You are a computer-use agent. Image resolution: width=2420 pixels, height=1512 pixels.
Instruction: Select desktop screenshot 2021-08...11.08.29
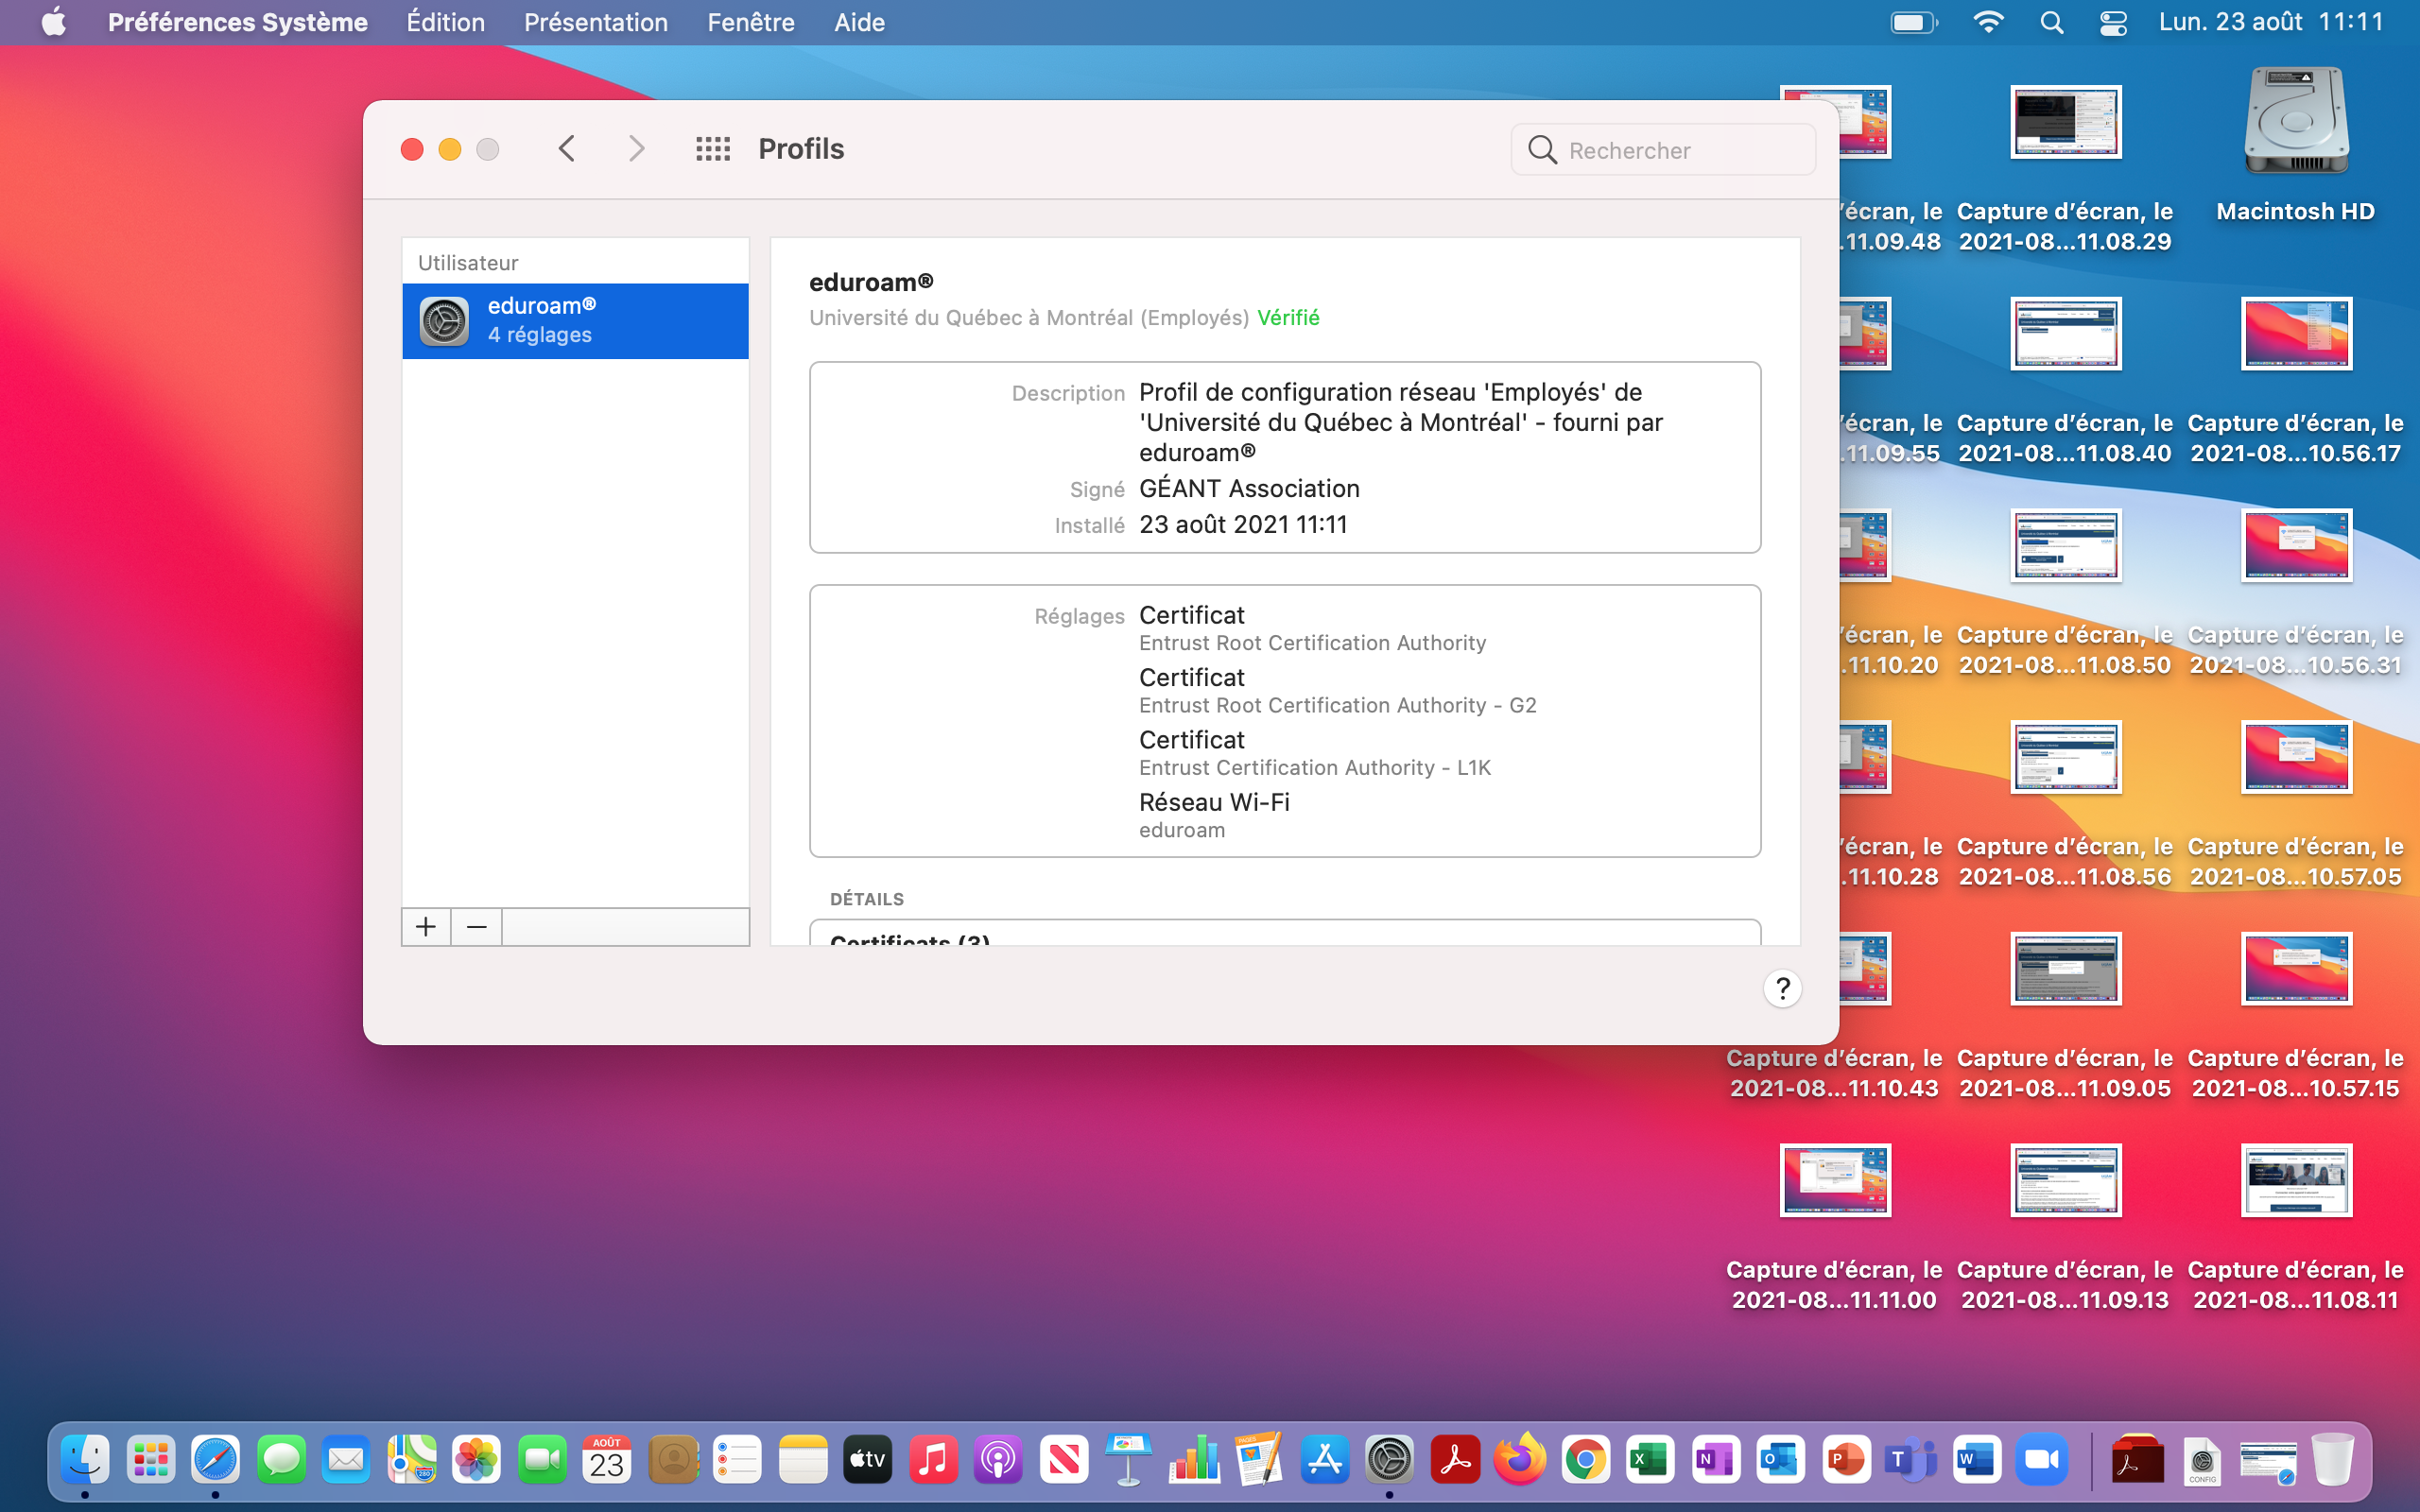pos(2065,170)
